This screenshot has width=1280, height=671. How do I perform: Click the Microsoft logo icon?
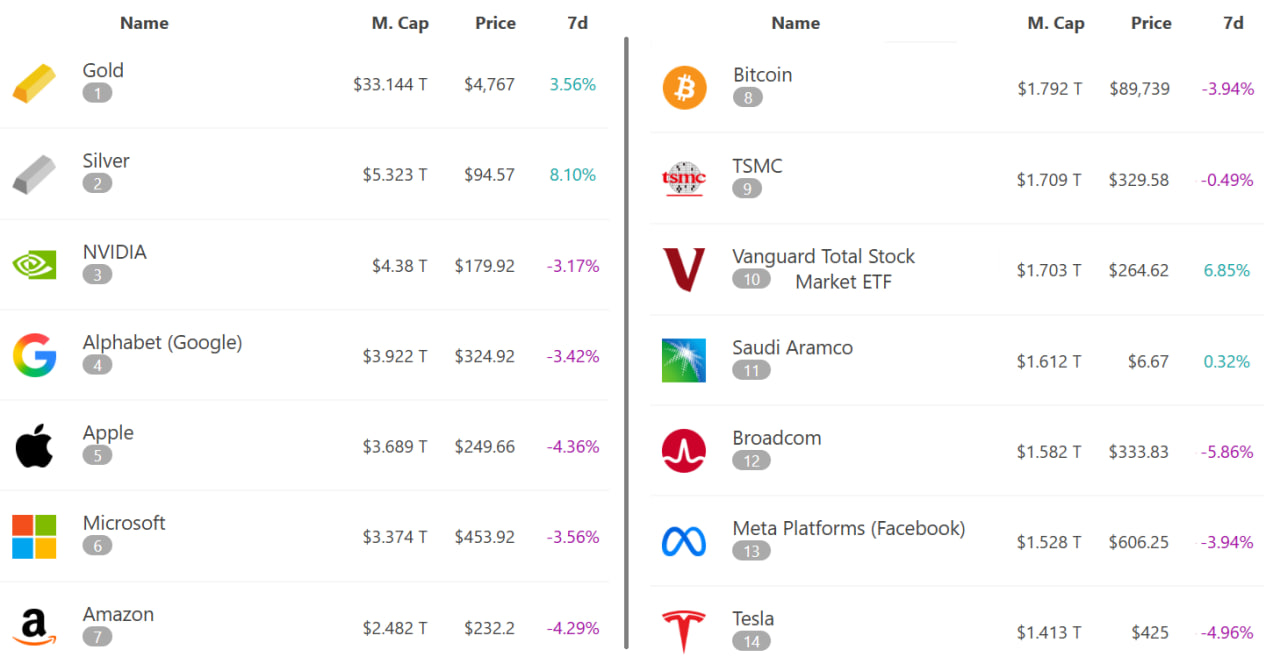click(34, 536)
